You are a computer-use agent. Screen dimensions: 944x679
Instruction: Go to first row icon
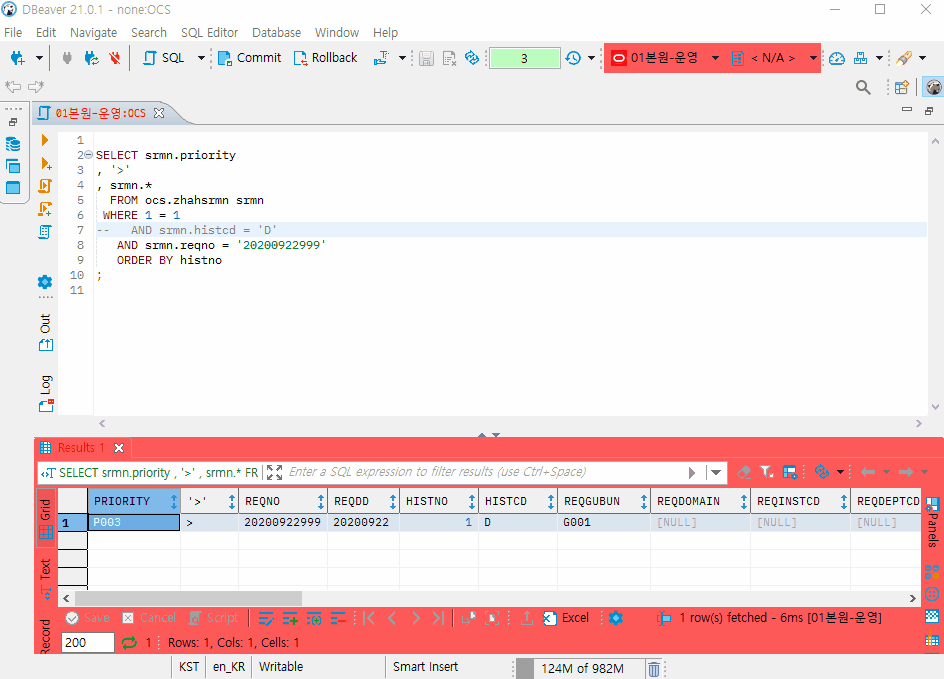(x=369, y=618)
